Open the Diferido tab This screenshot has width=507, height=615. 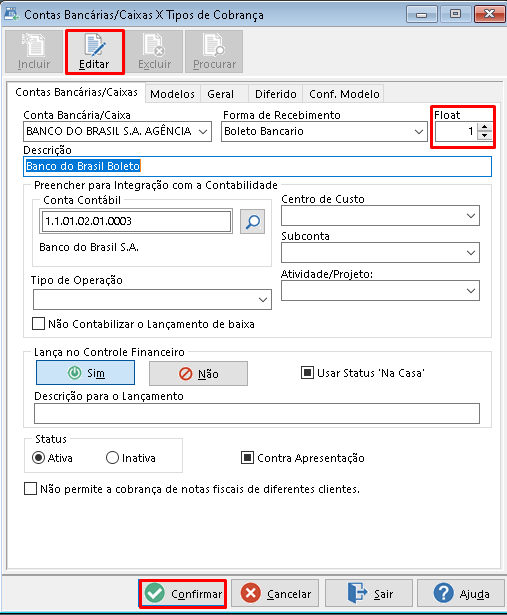276,94
